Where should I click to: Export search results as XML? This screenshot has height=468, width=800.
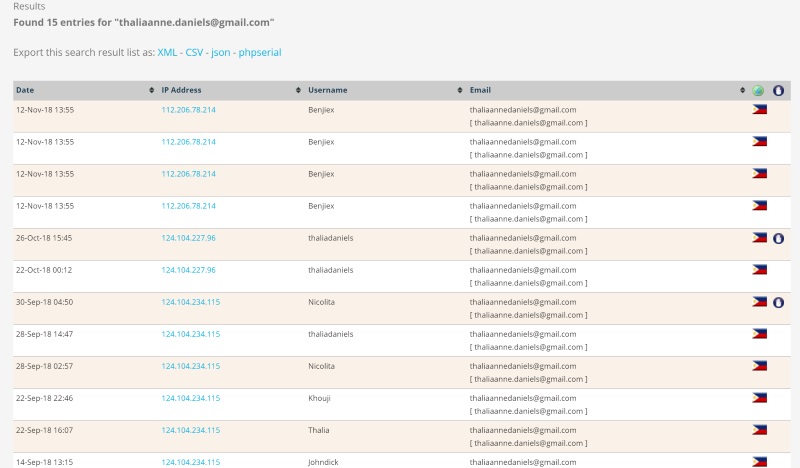point(168,51)
